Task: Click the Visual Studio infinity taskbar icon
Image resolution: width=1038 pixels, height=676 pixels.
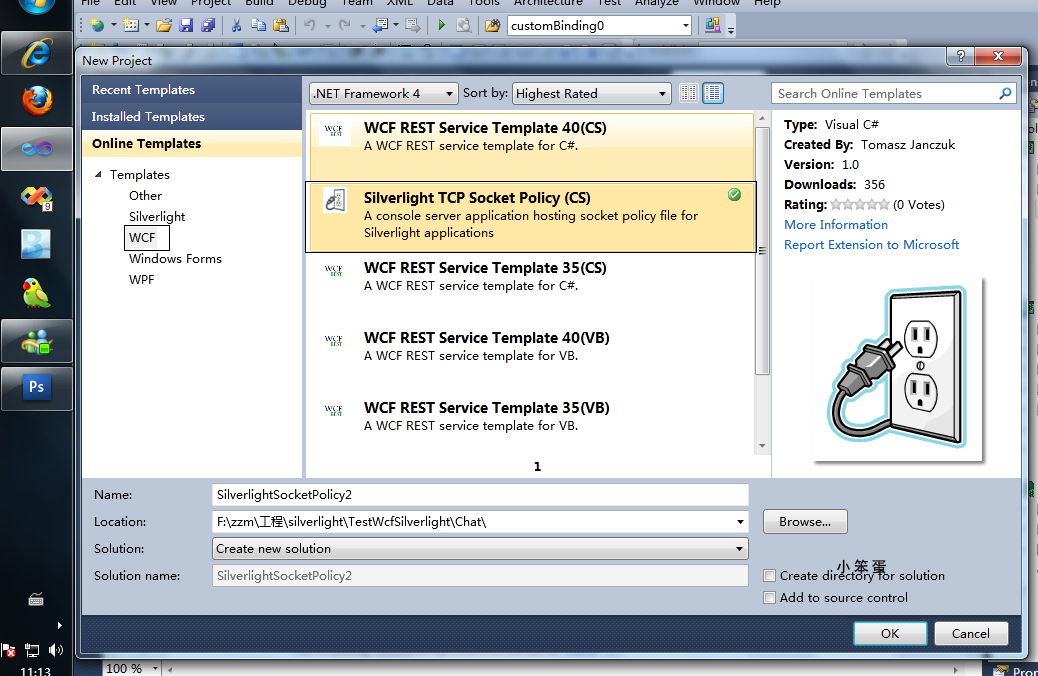Action: (x=36, y=149)
